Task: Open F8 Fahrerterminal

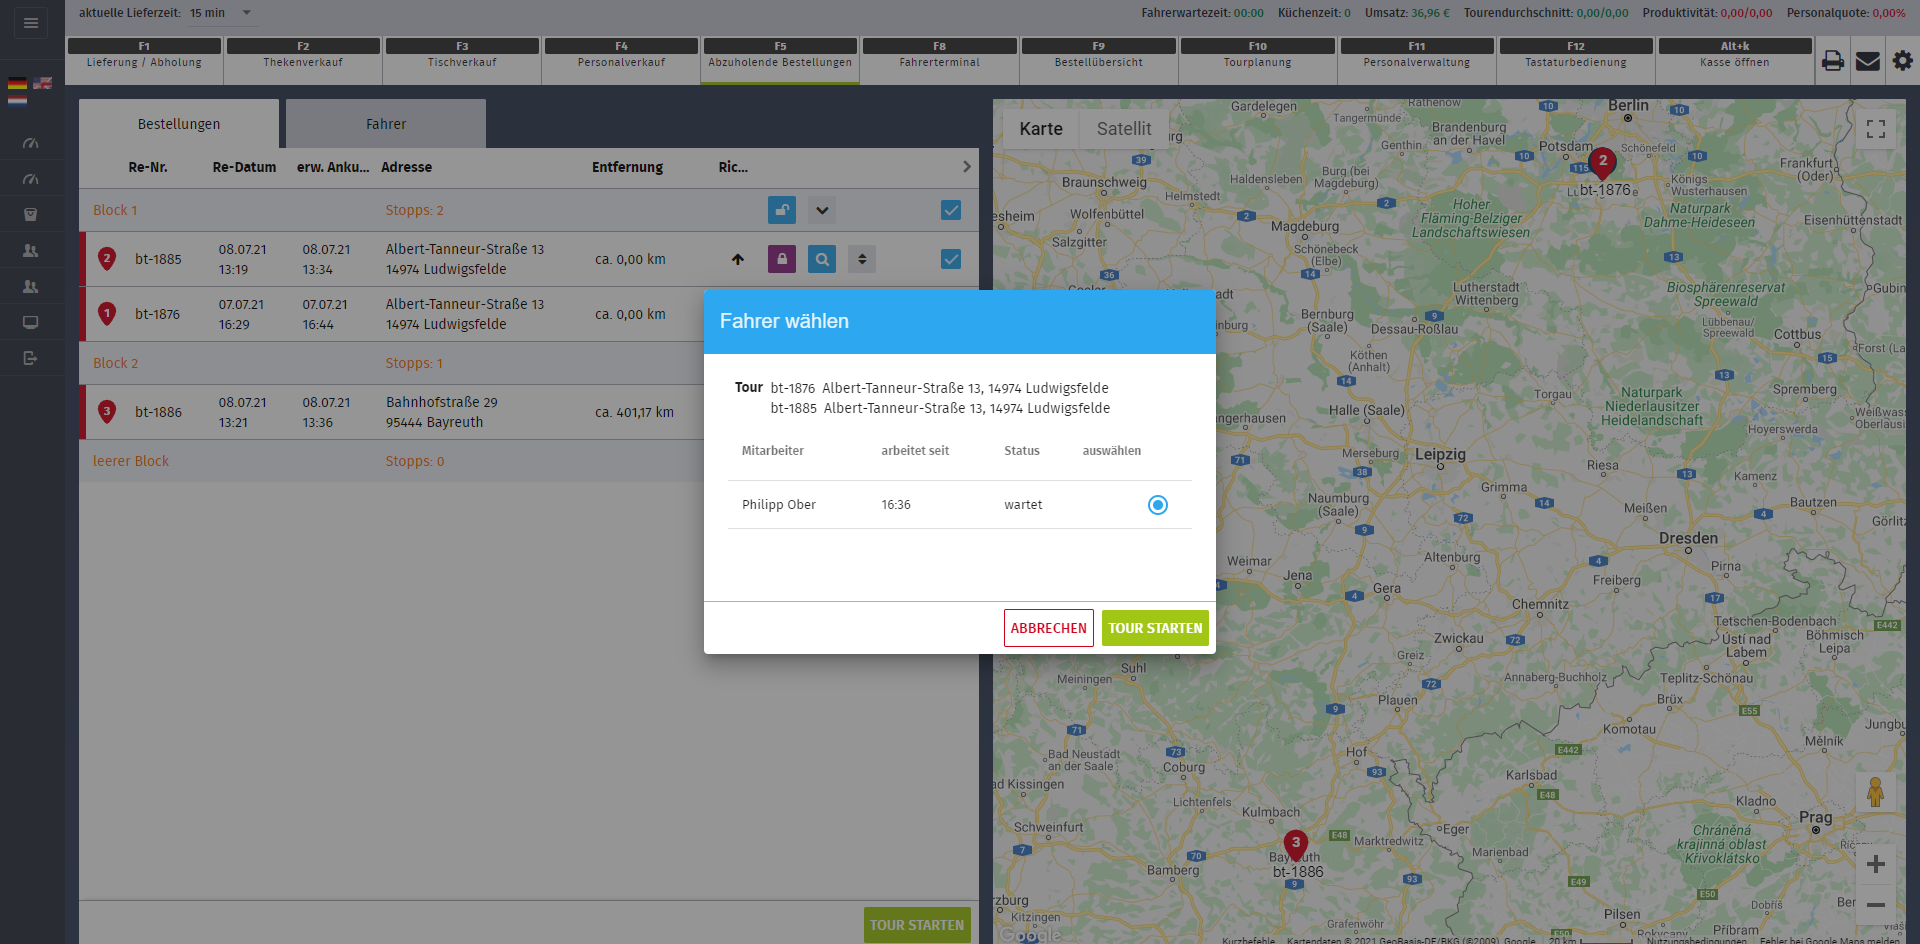Action: click(x=939, y=61)
